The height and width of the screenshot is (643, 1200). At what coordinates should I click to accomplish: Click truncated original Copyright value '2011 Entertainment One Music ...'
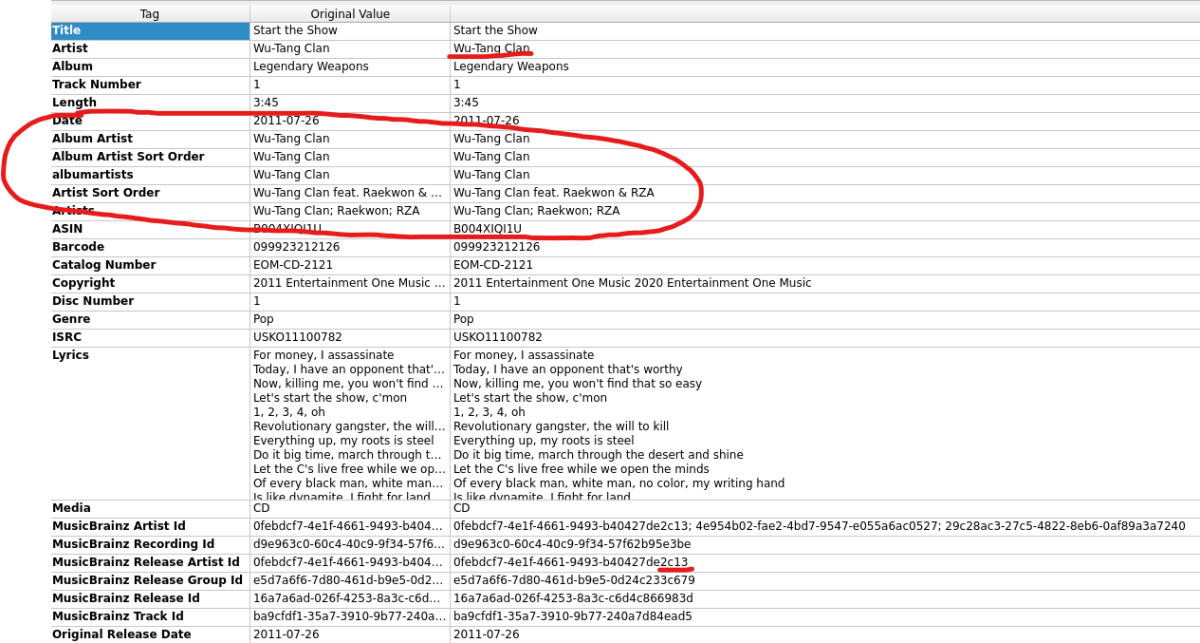click(349, 283)
